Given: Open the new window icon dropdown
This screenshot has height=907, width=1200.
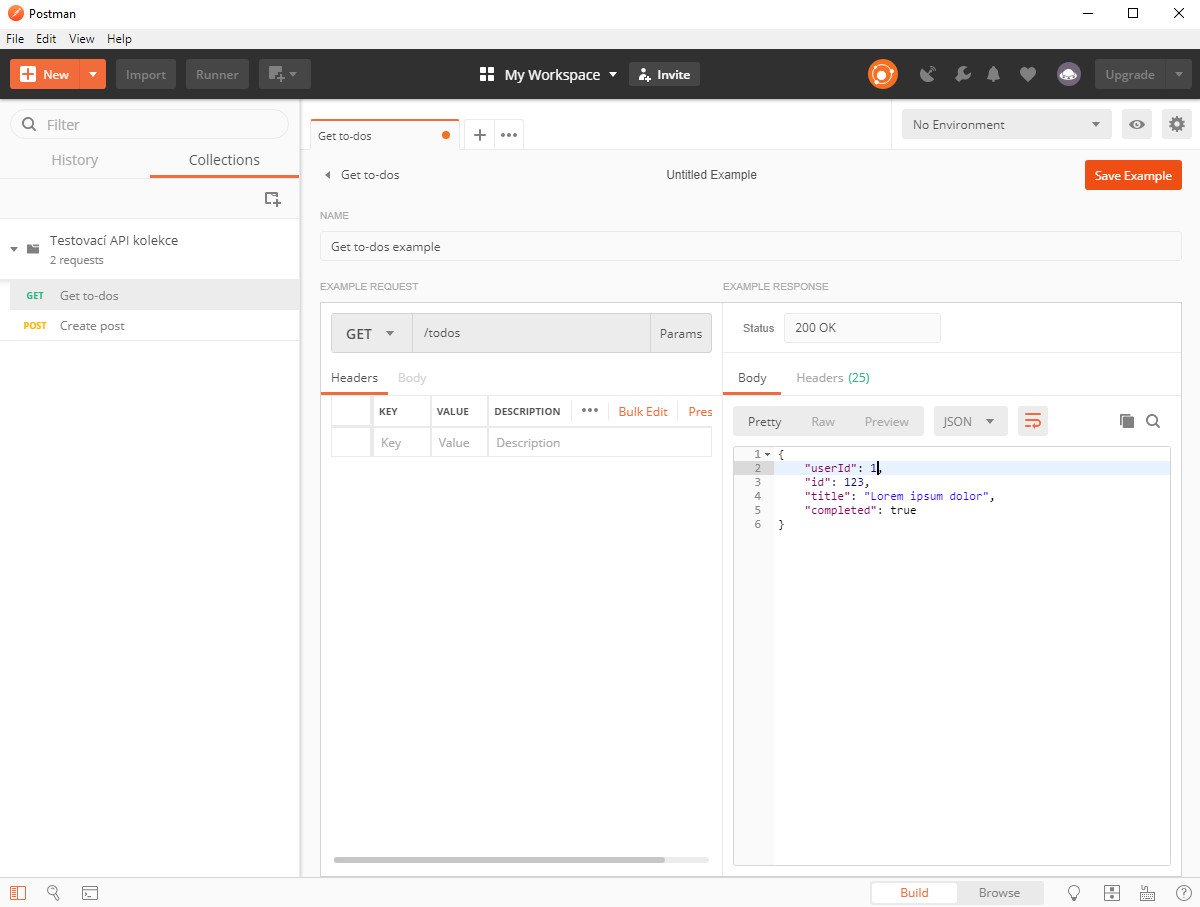Looking at the screenshot, I should pyautogui.click(x=285, y=75).
